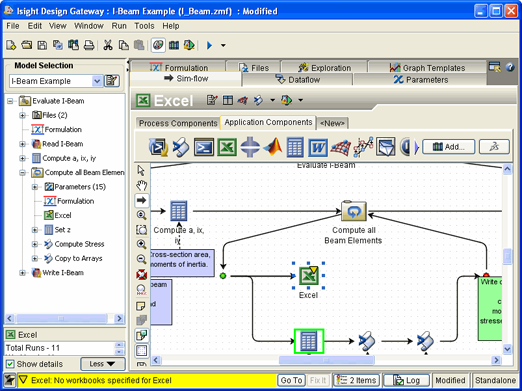Click the blue run arrow
522x391 pixels.
tap(209, 45)
